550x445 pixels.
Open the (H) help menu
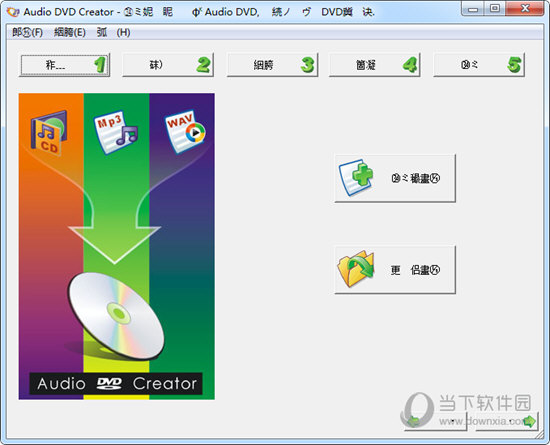113,33
